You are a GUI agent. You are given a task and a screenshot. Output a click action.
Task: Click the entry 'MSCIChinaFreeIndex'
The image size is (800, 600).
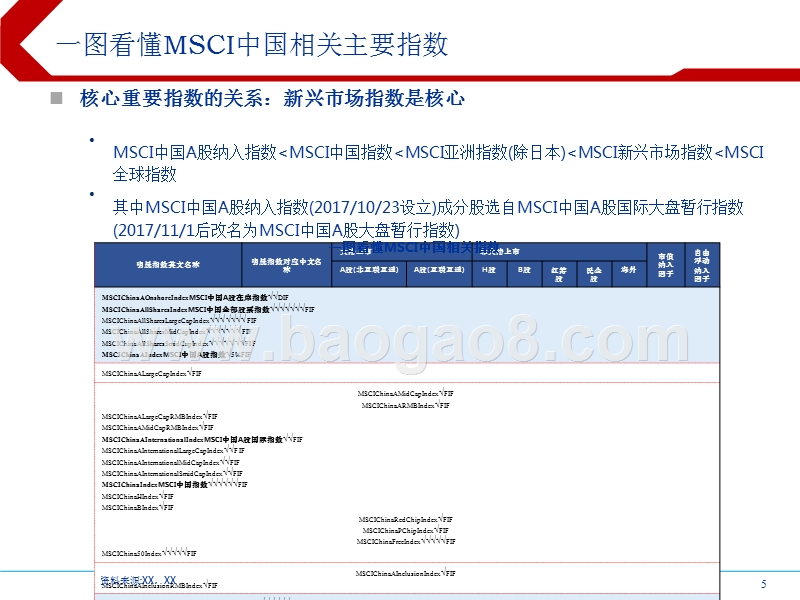coord(406,541)
